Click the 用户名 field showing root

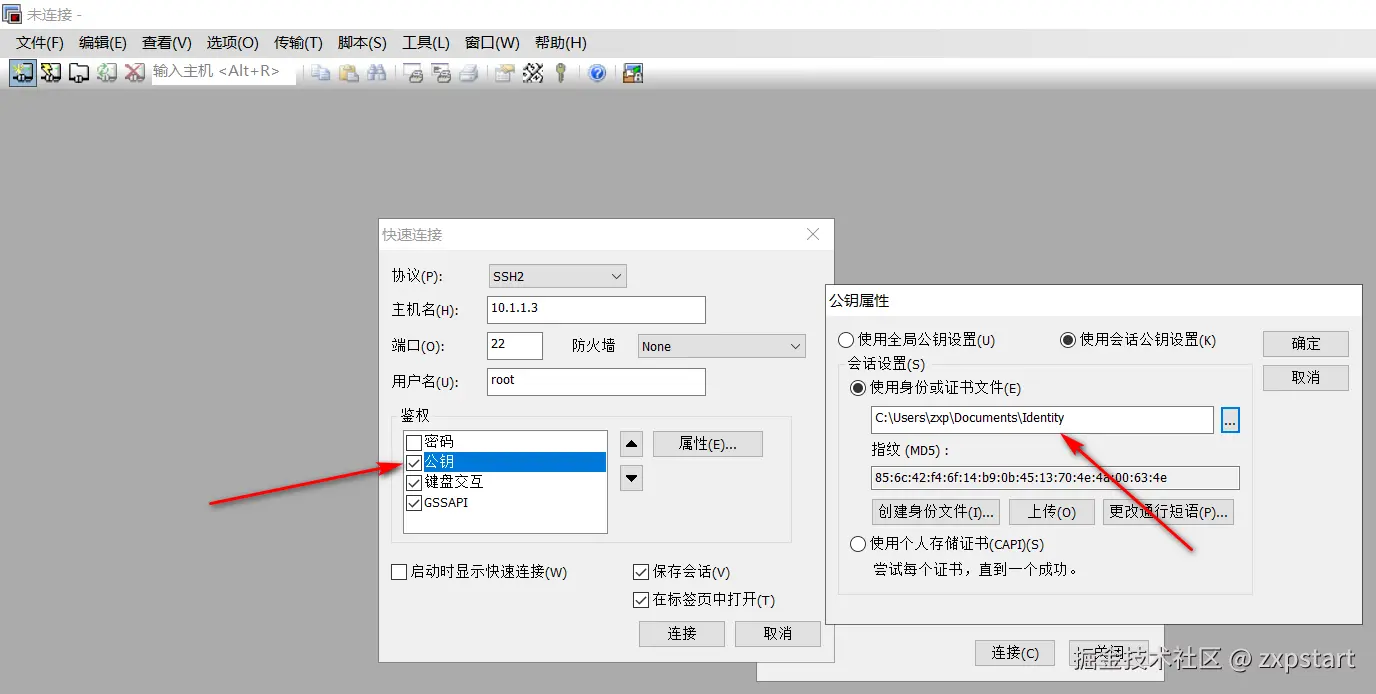[597, 382]
